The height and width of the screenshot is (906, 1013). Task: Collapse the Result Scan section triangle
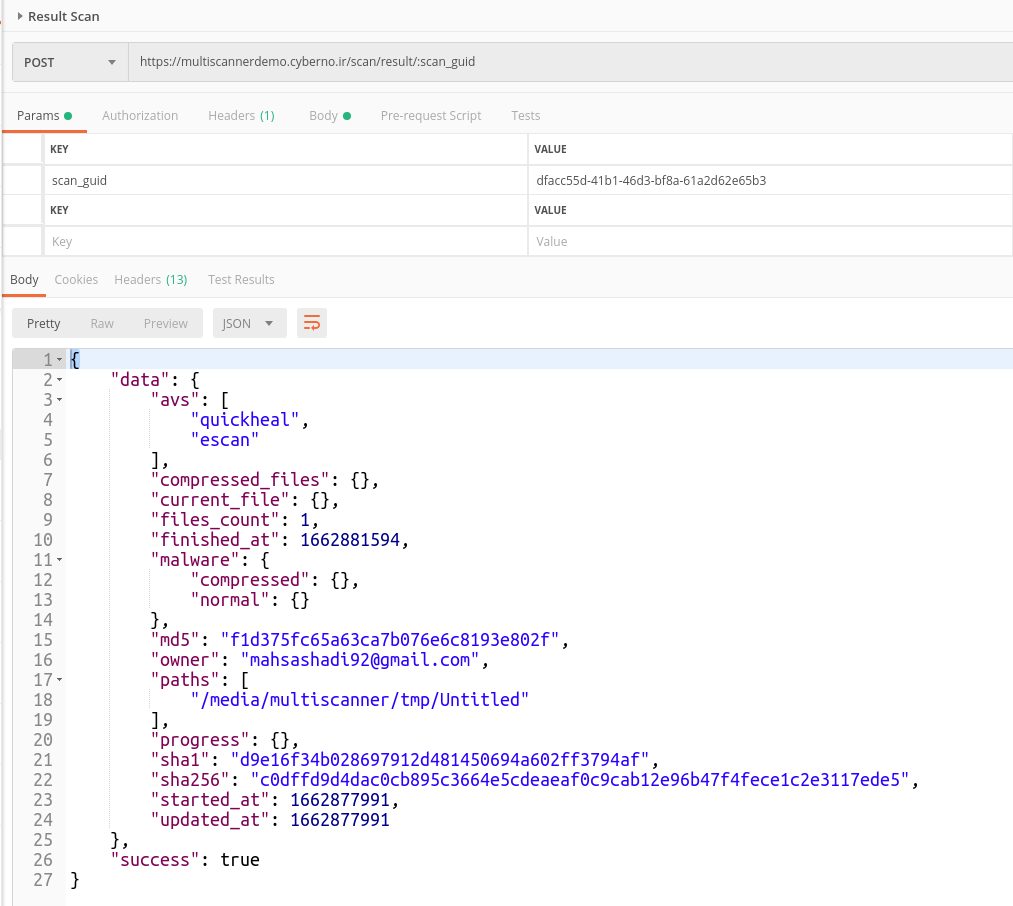[x=20, y=16]
